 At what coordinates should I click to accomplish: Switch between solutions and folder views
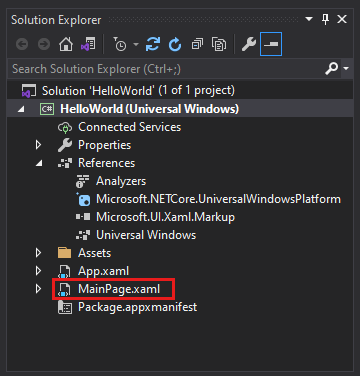click(88, 44)
